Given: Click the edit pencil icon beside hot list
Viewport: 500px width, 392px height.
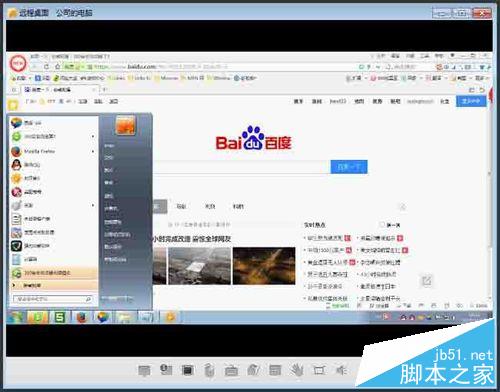Looking at the screenshot, I should click(x=427, y=281).
